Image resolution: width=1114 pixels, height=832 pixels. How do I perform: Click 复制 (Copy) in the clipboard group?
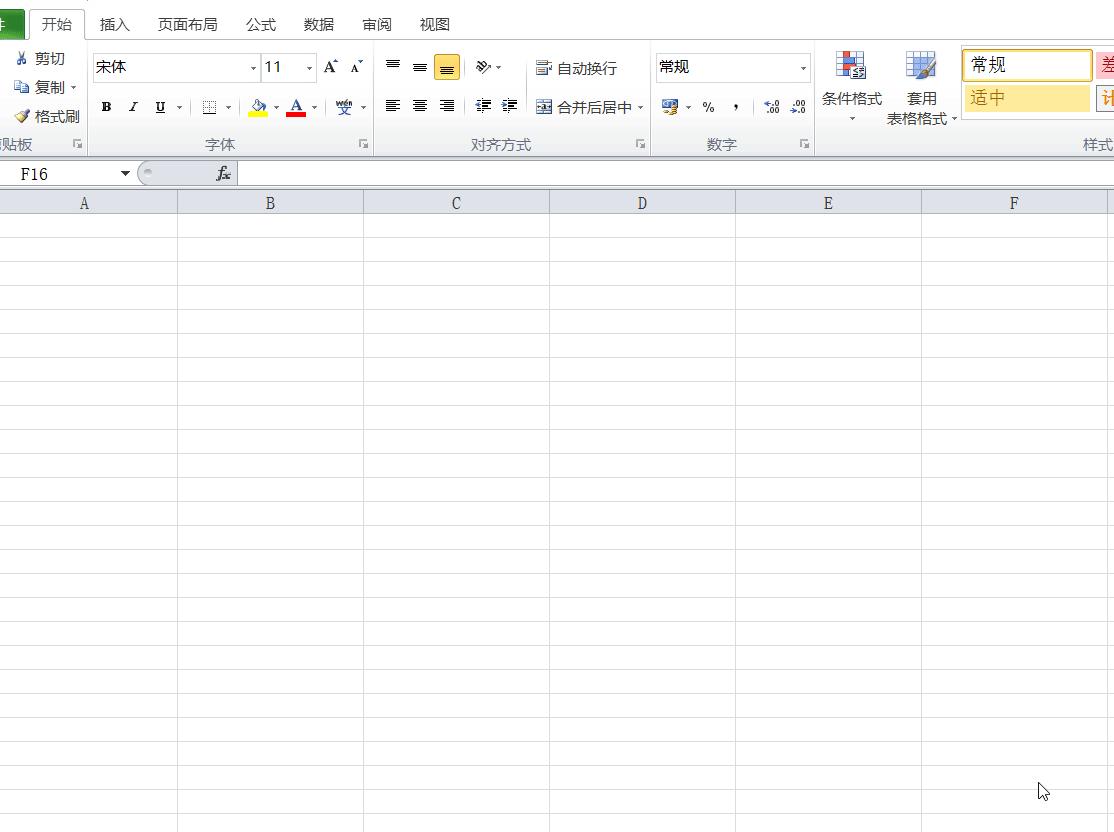click(x=45, y=86)
